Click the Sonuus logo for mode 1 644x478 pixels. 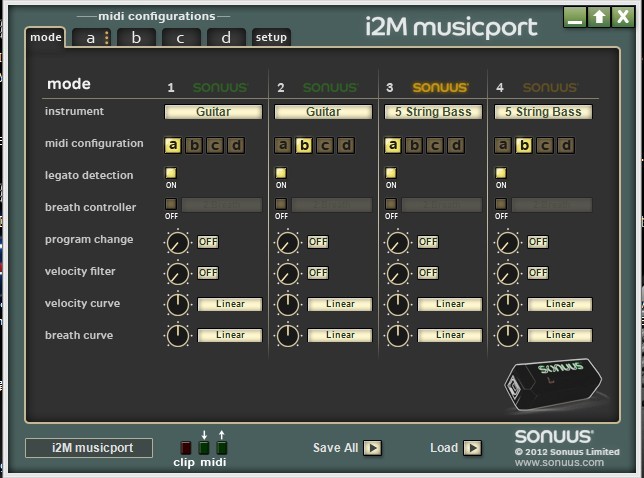tap(221, 87)
